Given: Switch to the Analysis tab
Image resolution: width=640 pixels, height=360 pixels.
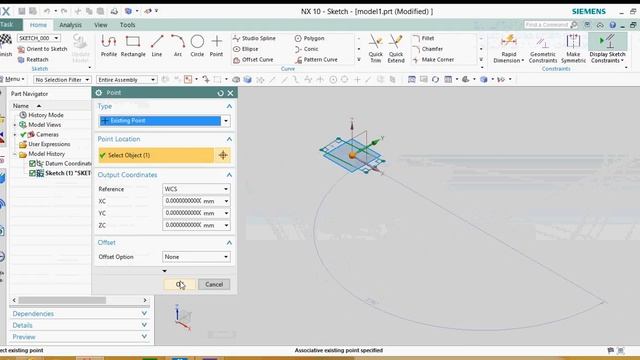Looking at the screenshot, I should coord(70,25).
